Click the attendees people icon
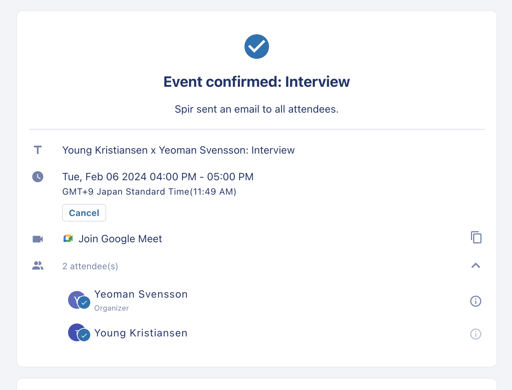Viewport: 512px width, 390px height. 38,266
